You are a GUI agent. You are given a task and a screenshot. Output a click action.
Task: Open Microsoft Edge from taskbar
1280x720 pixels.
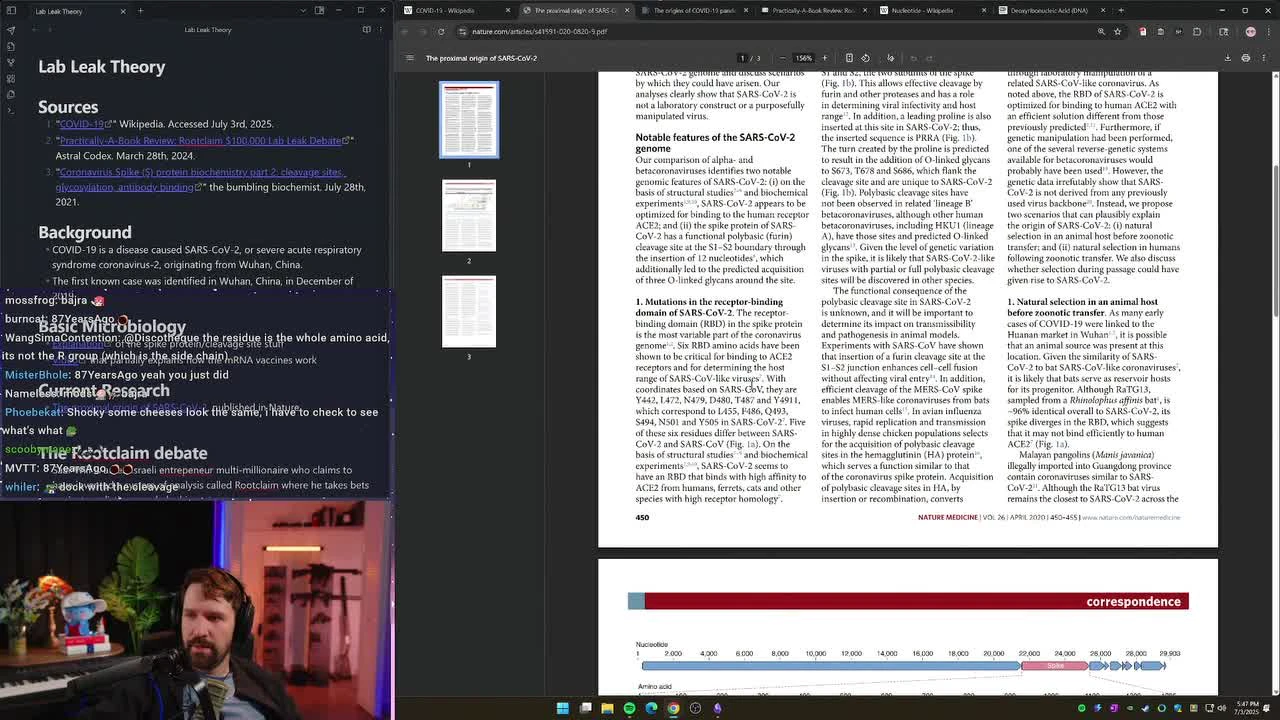tap(651, 708)
